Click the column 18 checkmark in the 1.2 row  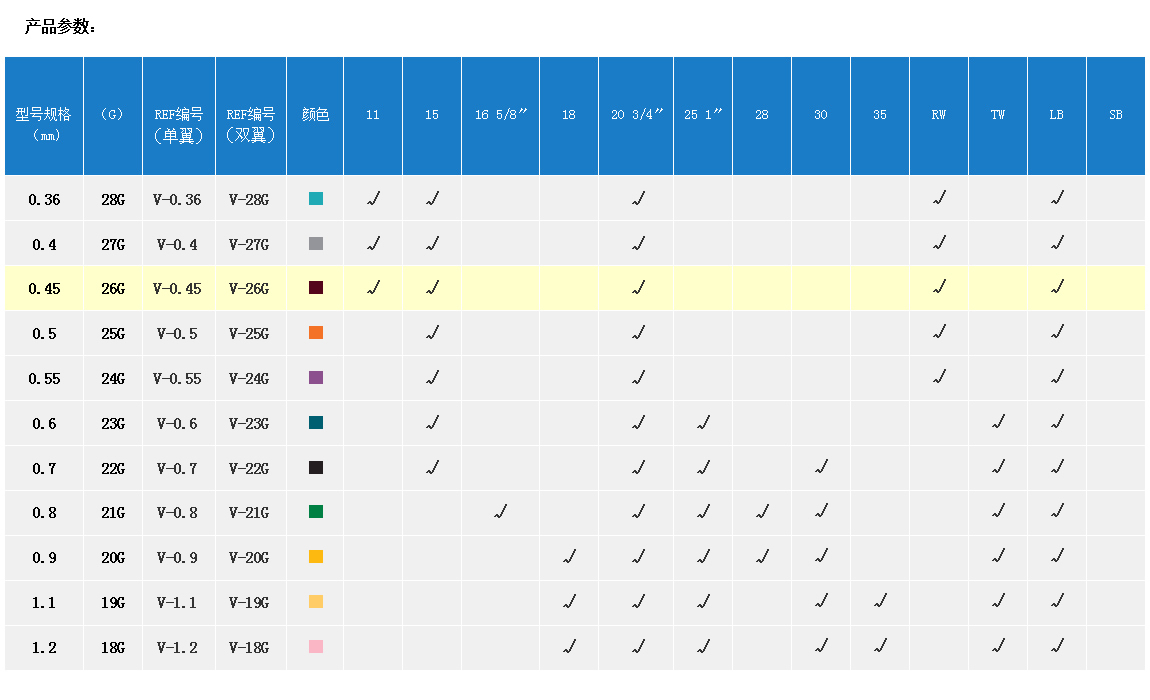pos(569,647)
